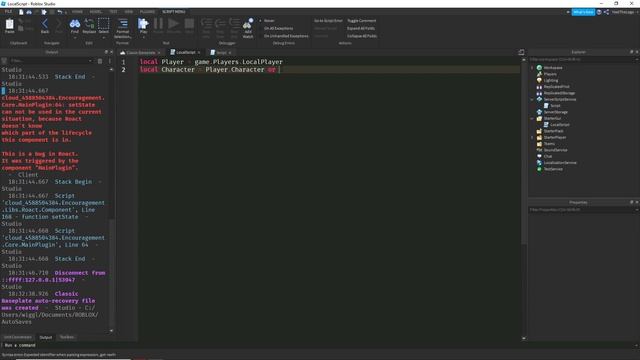
Task: Open the FILE menu
Action: (x=8, y=12)
